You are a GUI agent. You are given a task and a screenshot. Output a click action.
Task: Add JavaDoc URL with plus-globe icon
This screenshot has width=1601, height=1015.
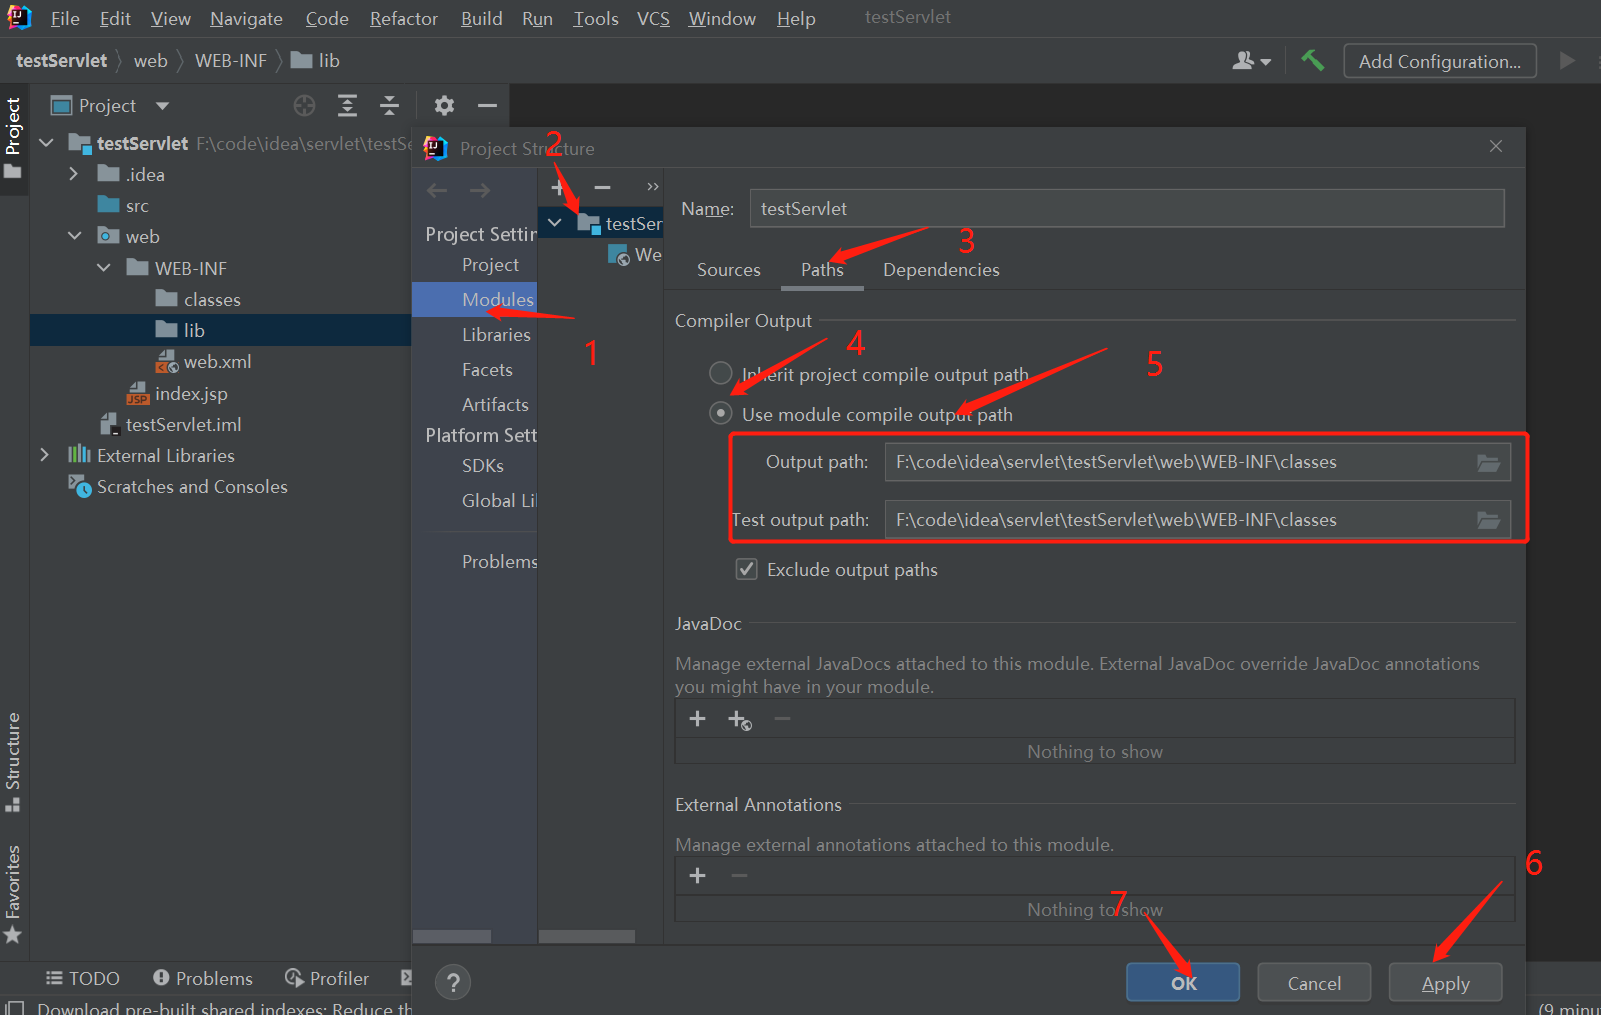coord(740,720)
